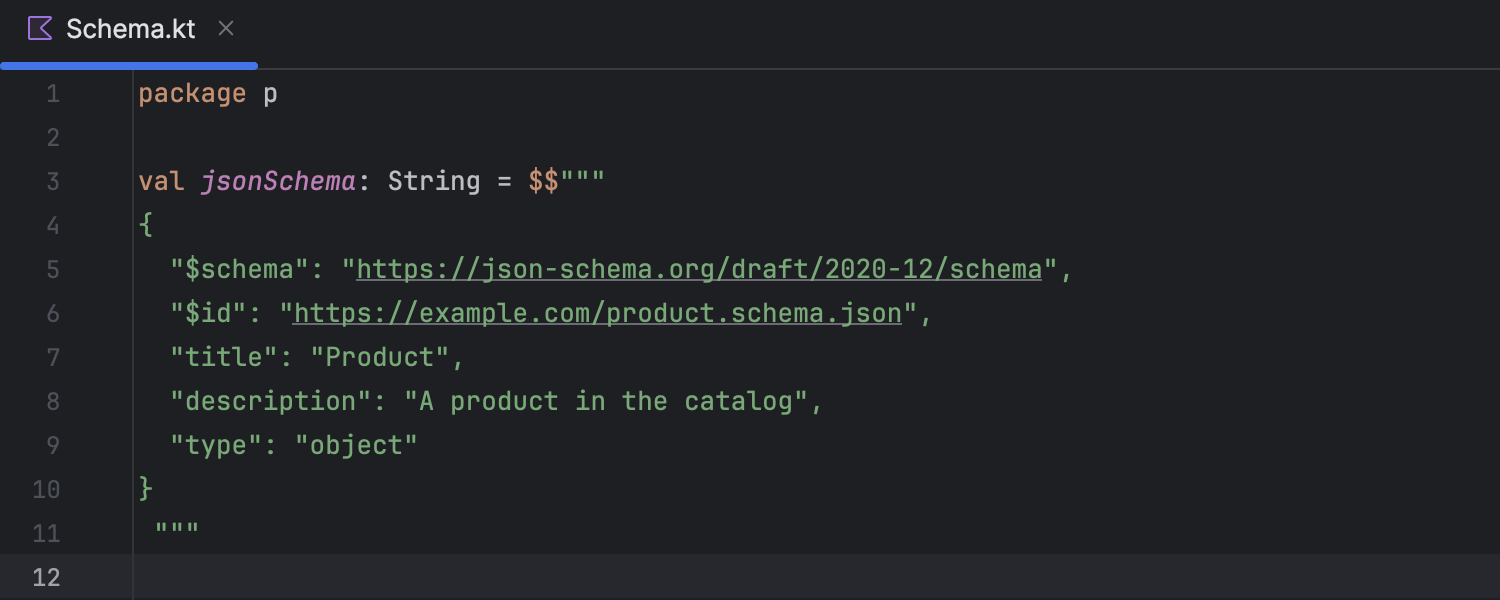
Task: Click line number 12 in the gutter
Action: (x=46, y=577)
